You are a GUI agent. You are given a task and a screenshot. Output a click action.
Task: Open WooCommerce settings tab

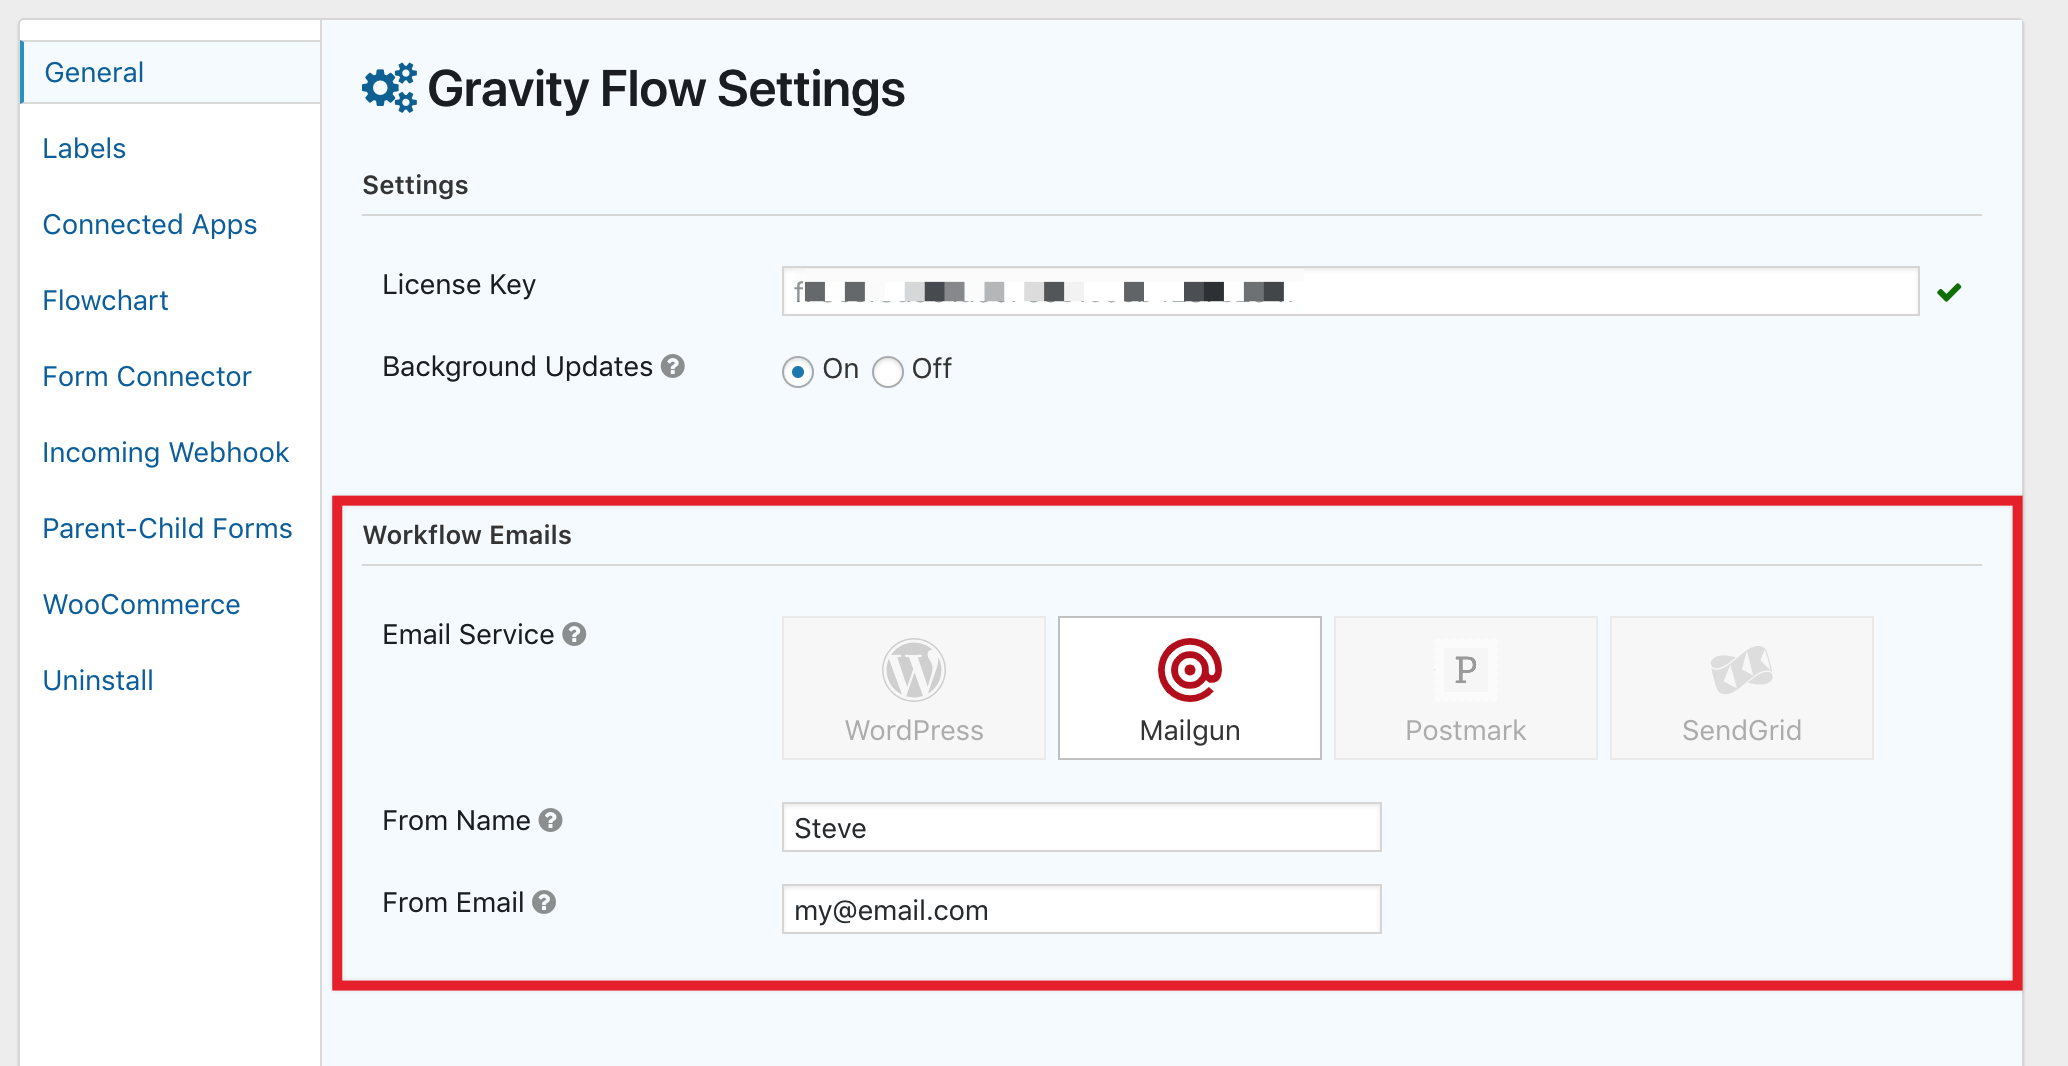point(141,604)
